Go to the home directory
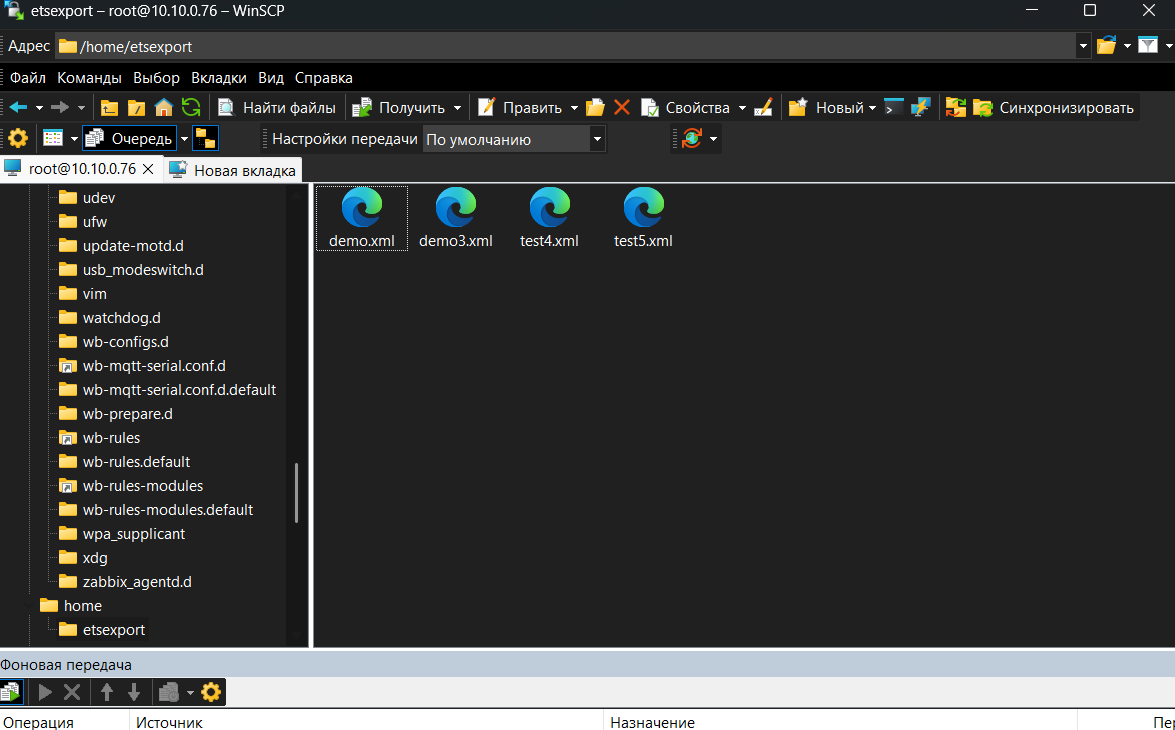Screen dimensions: 1175x730 click(x=163, y=108)
